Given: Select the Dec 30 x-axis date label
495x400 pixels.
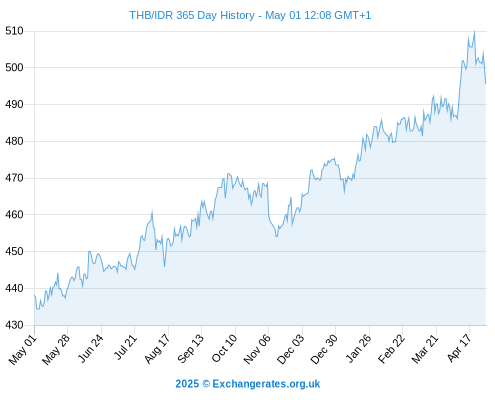Looking at the screenshot, I should (324, 348).
